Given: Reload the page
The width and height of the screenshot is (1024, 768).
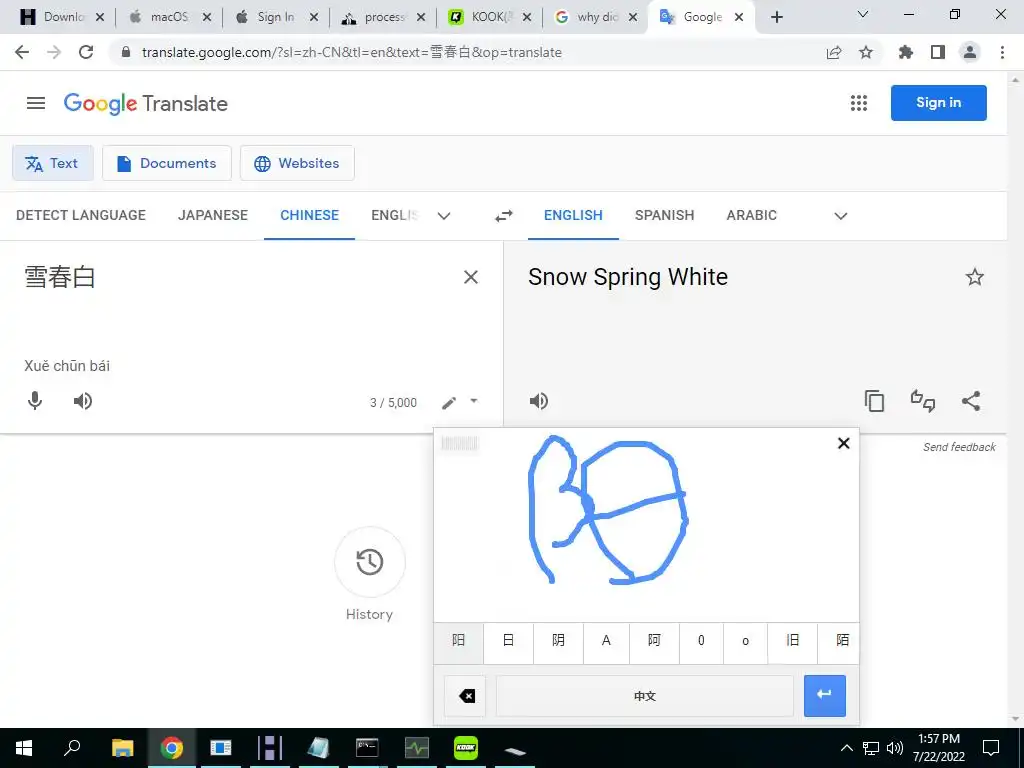Looking at the screenshot, I should pos(86,52).
